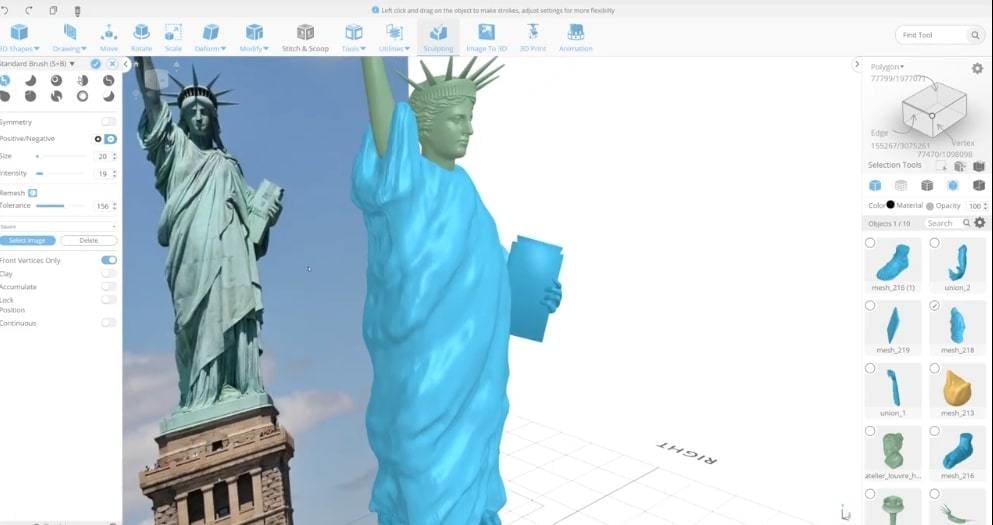Click the copy icon in top bar
The width and height of the screenshot is (993, 525).
[53, 11]
